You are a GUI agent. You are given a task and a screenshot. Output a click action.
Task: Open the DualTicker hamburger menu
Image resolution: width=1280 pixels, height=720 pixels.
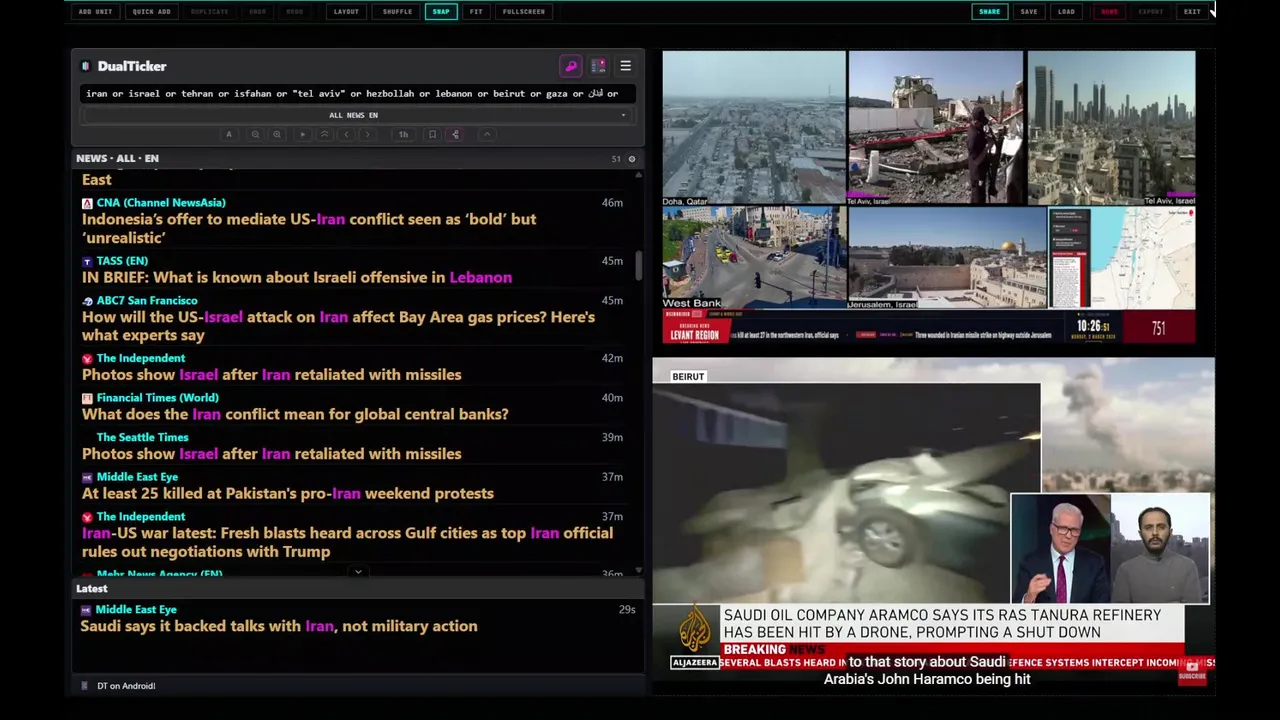coord(625,66)
